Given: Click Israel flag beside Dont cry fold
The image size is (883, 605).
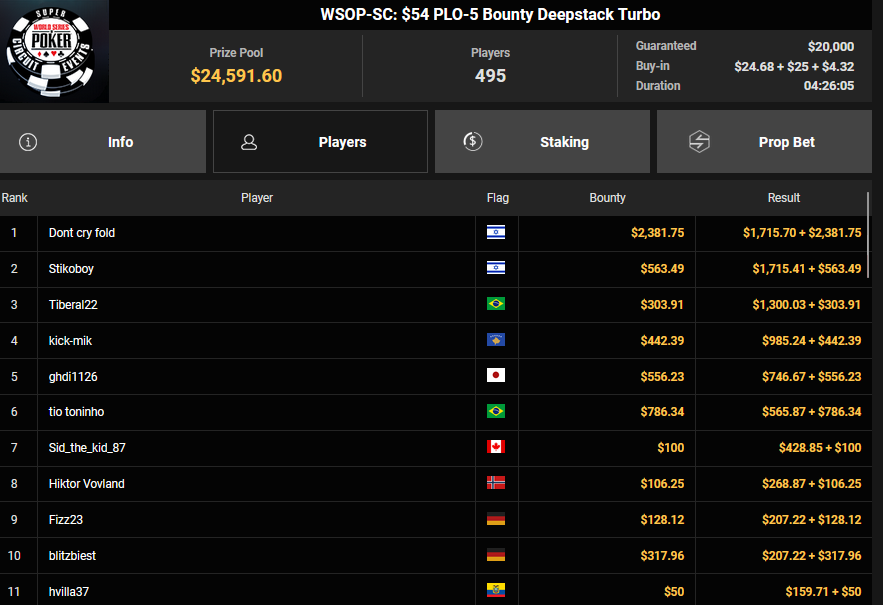Looking at the screenshot, I should point(495,233).
